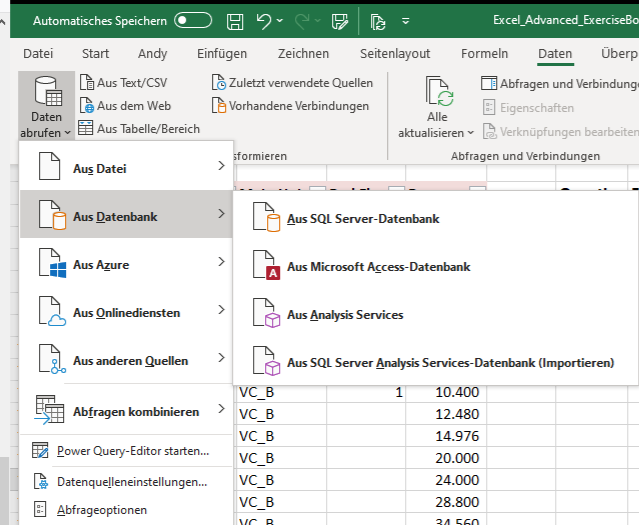The image size is (639, 525).
Task: Open the Aus Azure submenu
Action: pyautogui.click(x=126, y=262)
